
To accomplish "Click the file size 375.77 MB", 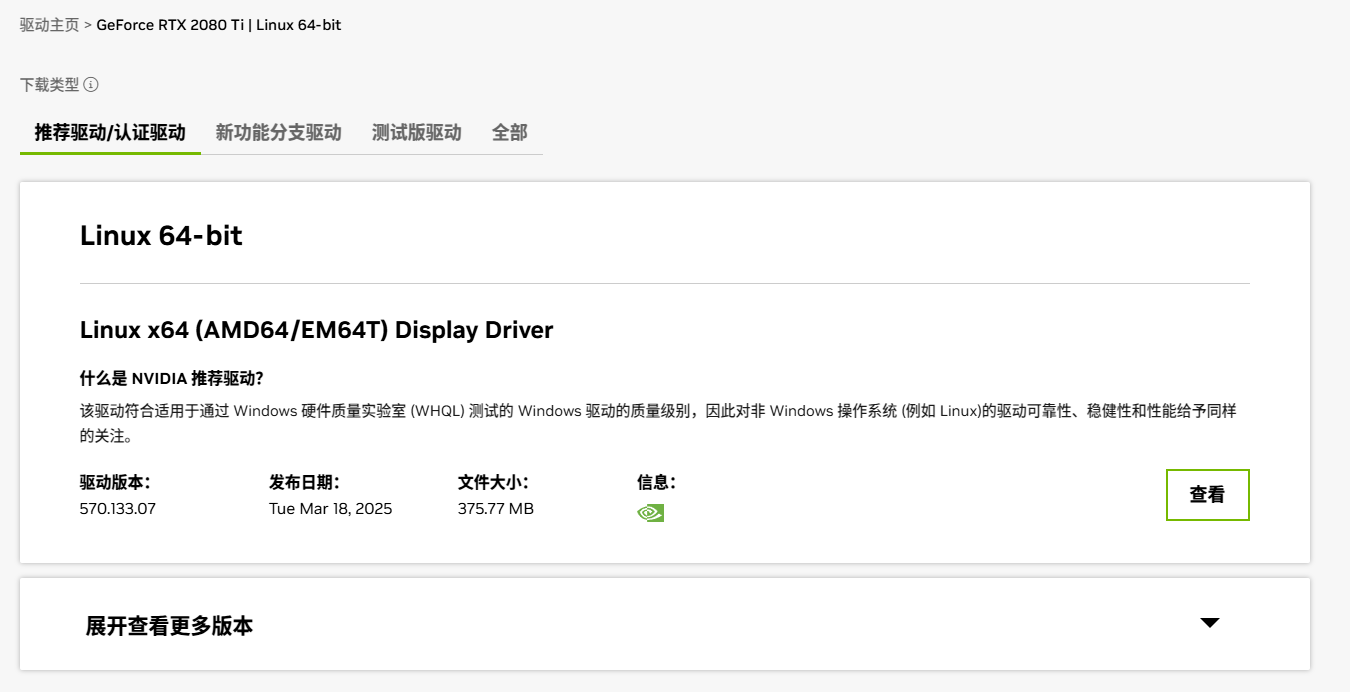I will (x=495, y=509).
